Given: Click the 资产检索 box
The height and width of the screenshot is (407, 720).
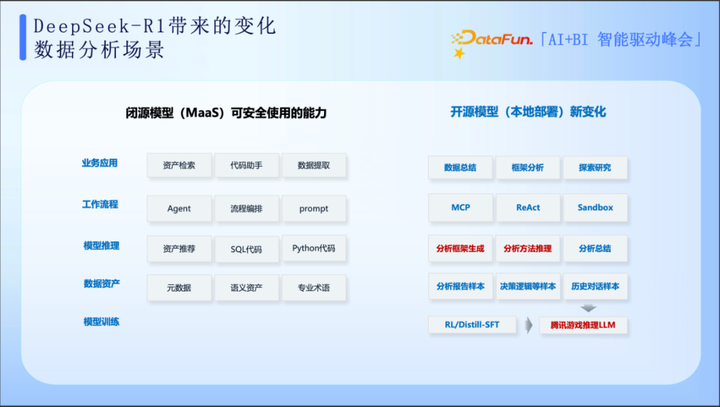Looking at the screenshot, I should (179, 165).
